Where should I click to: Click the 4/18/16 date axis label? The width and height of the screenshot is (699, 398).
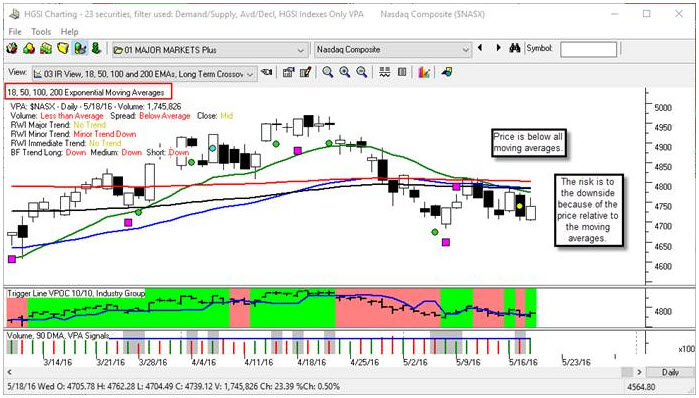click(312, 362)
